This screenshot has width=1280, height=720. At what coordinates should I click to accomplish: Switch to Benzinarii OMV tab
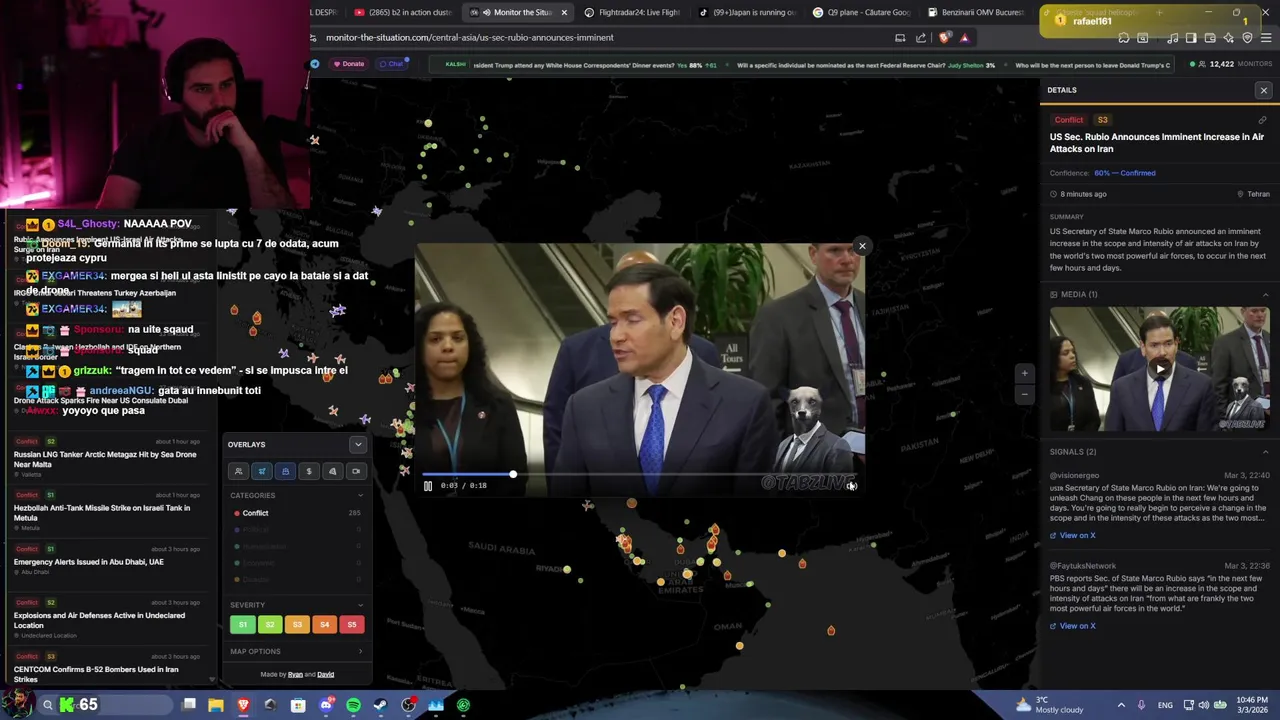(x=976, y=13)
